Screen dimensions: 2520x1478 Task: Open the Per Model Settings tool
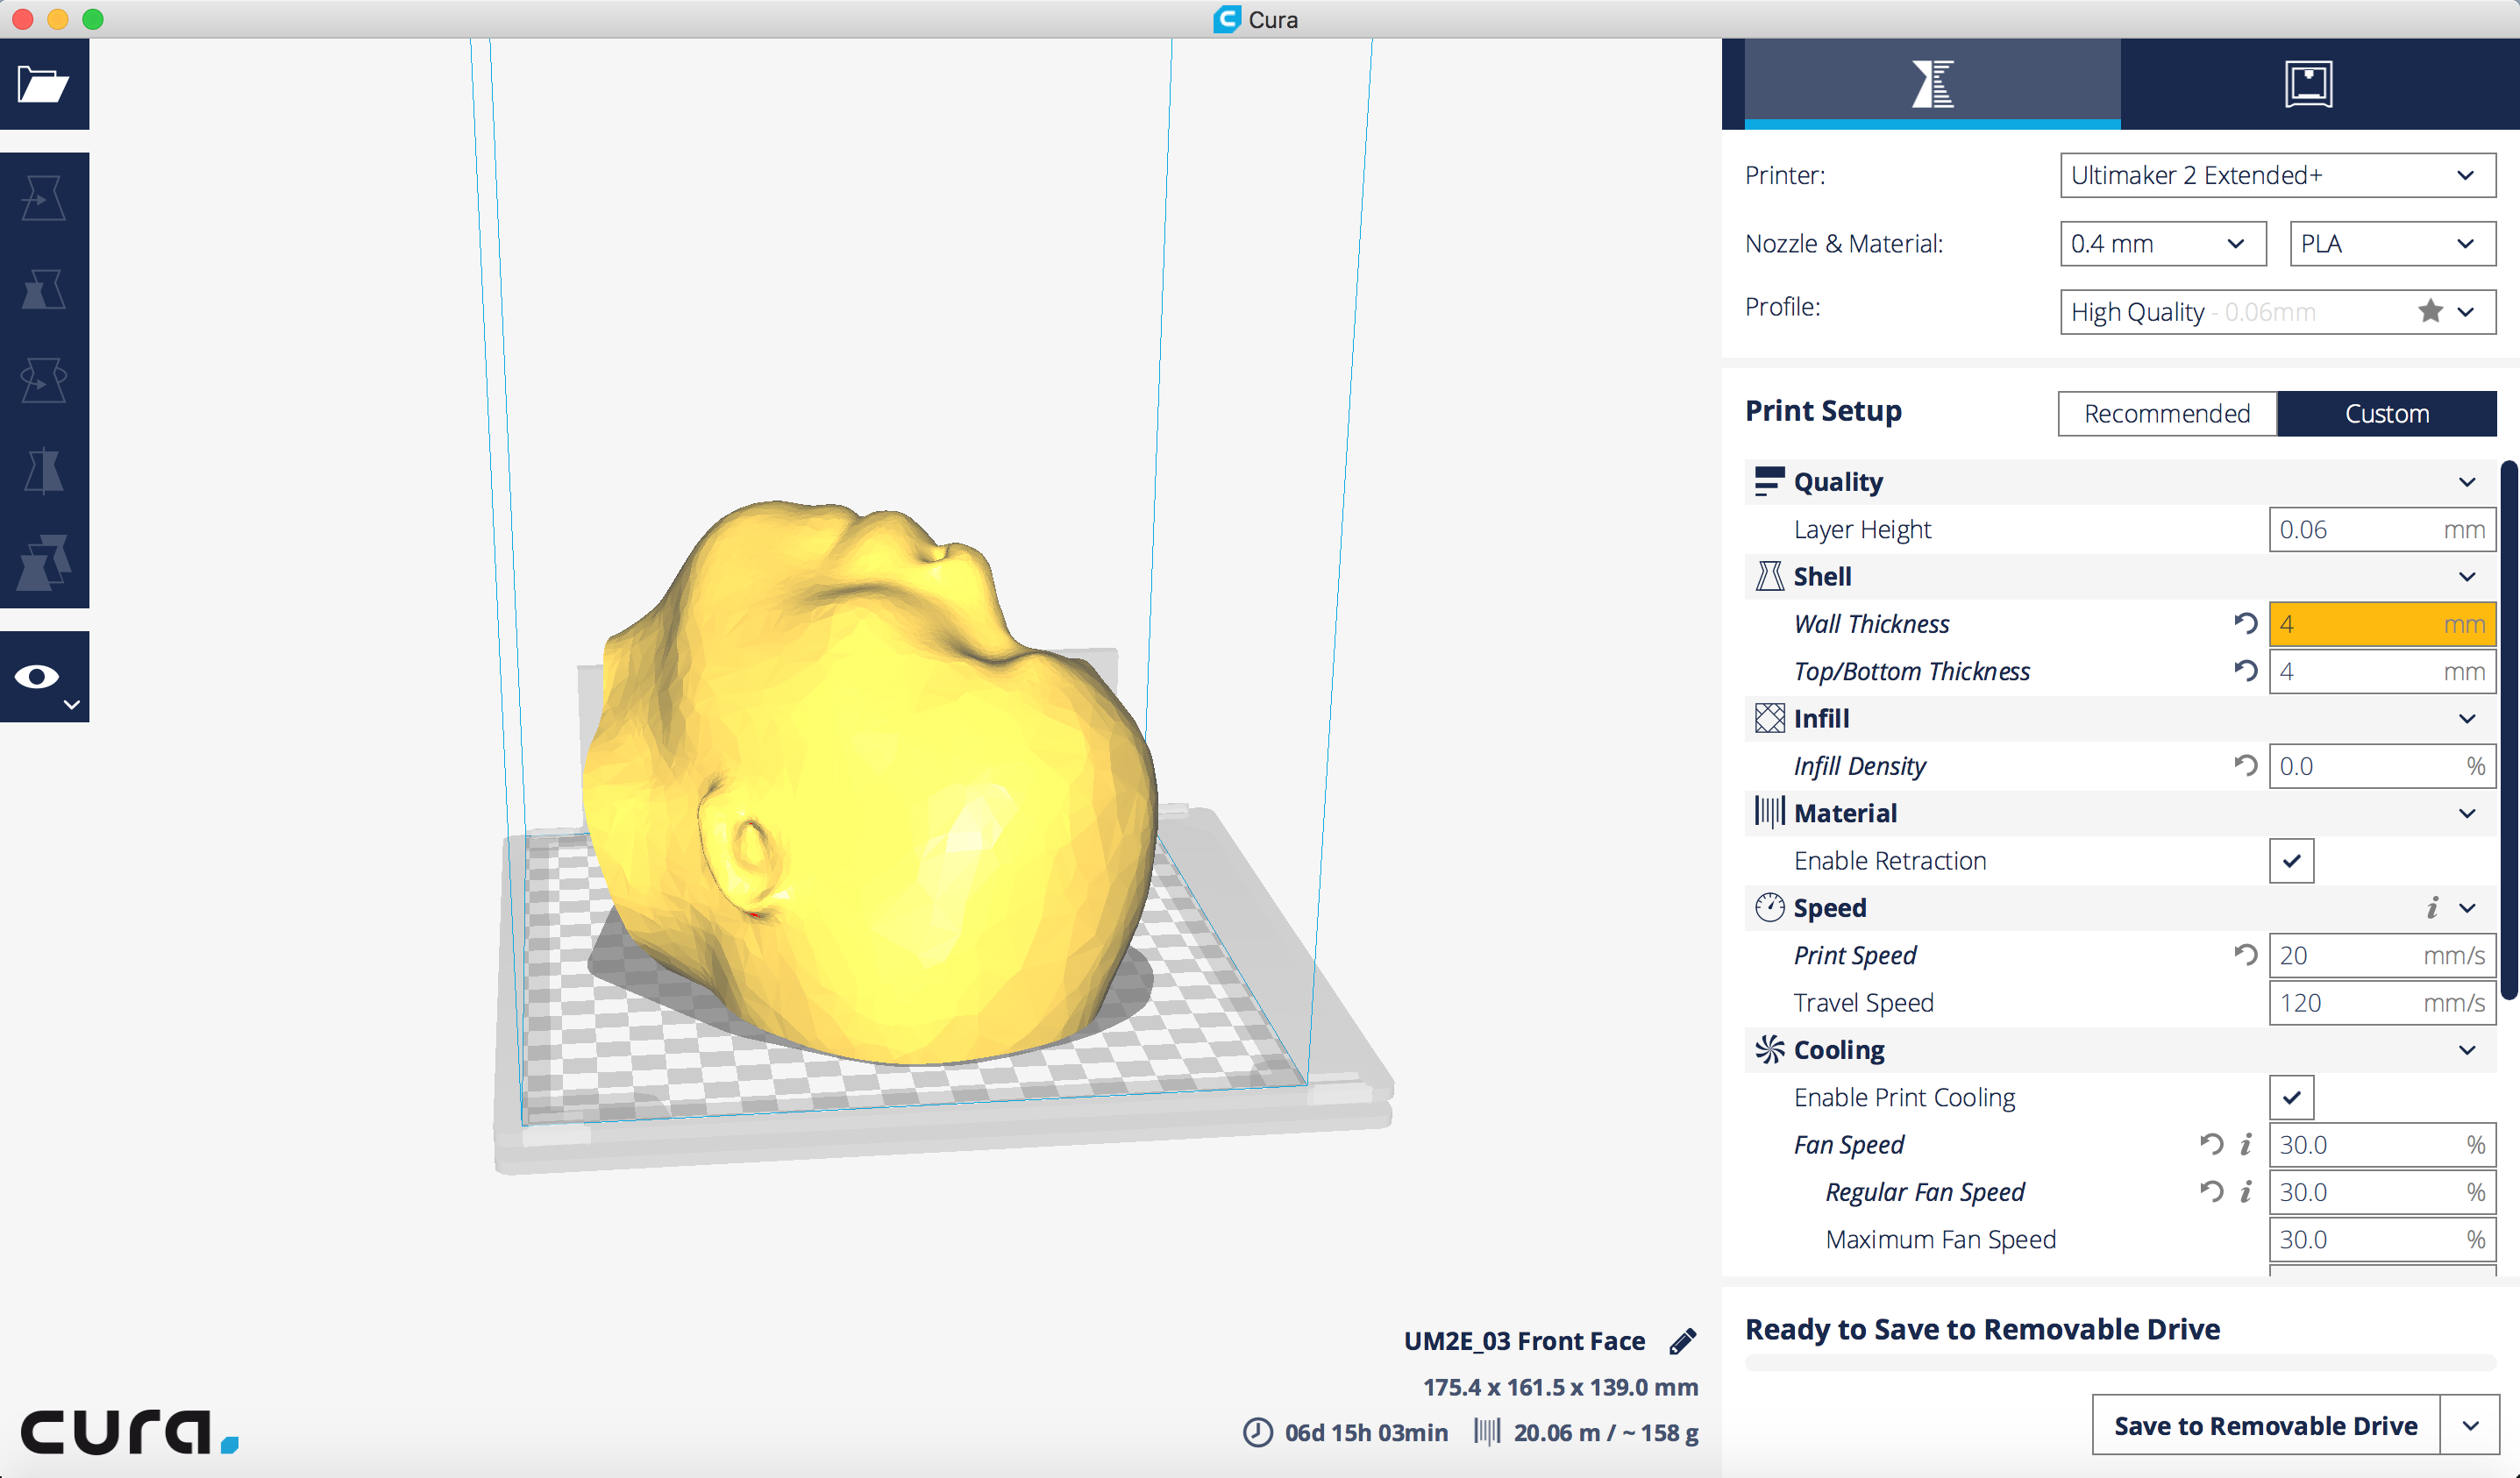pos(43,562)
